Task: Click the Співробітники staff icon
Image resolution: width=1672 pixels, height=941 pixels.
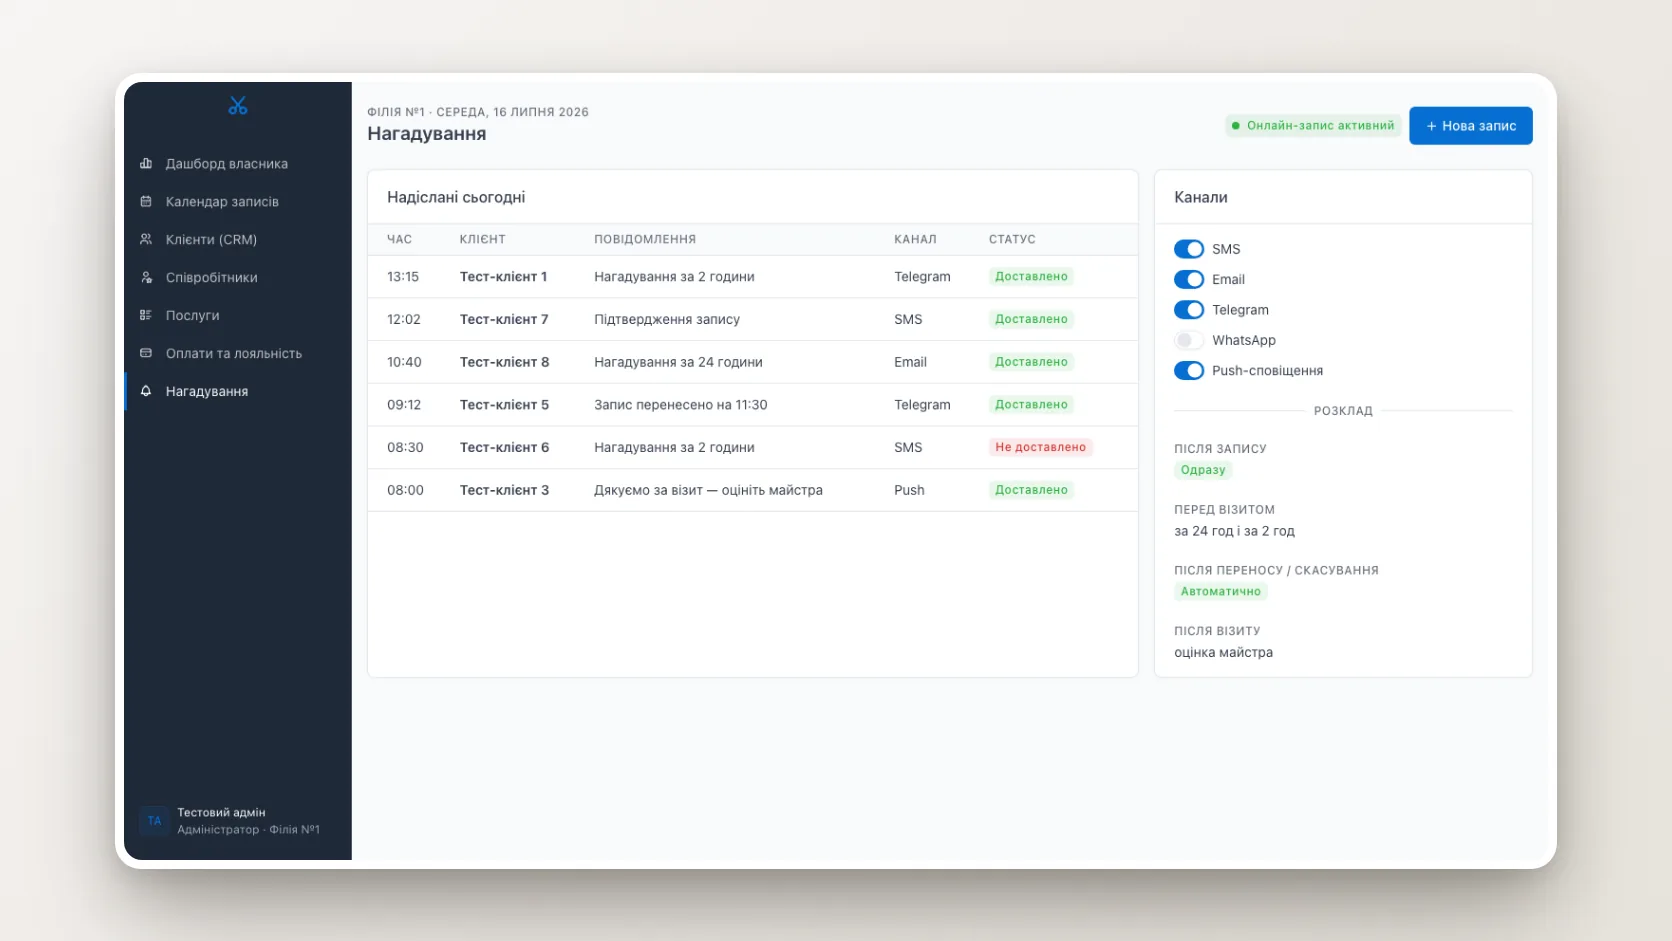Action: pos(146,277)
